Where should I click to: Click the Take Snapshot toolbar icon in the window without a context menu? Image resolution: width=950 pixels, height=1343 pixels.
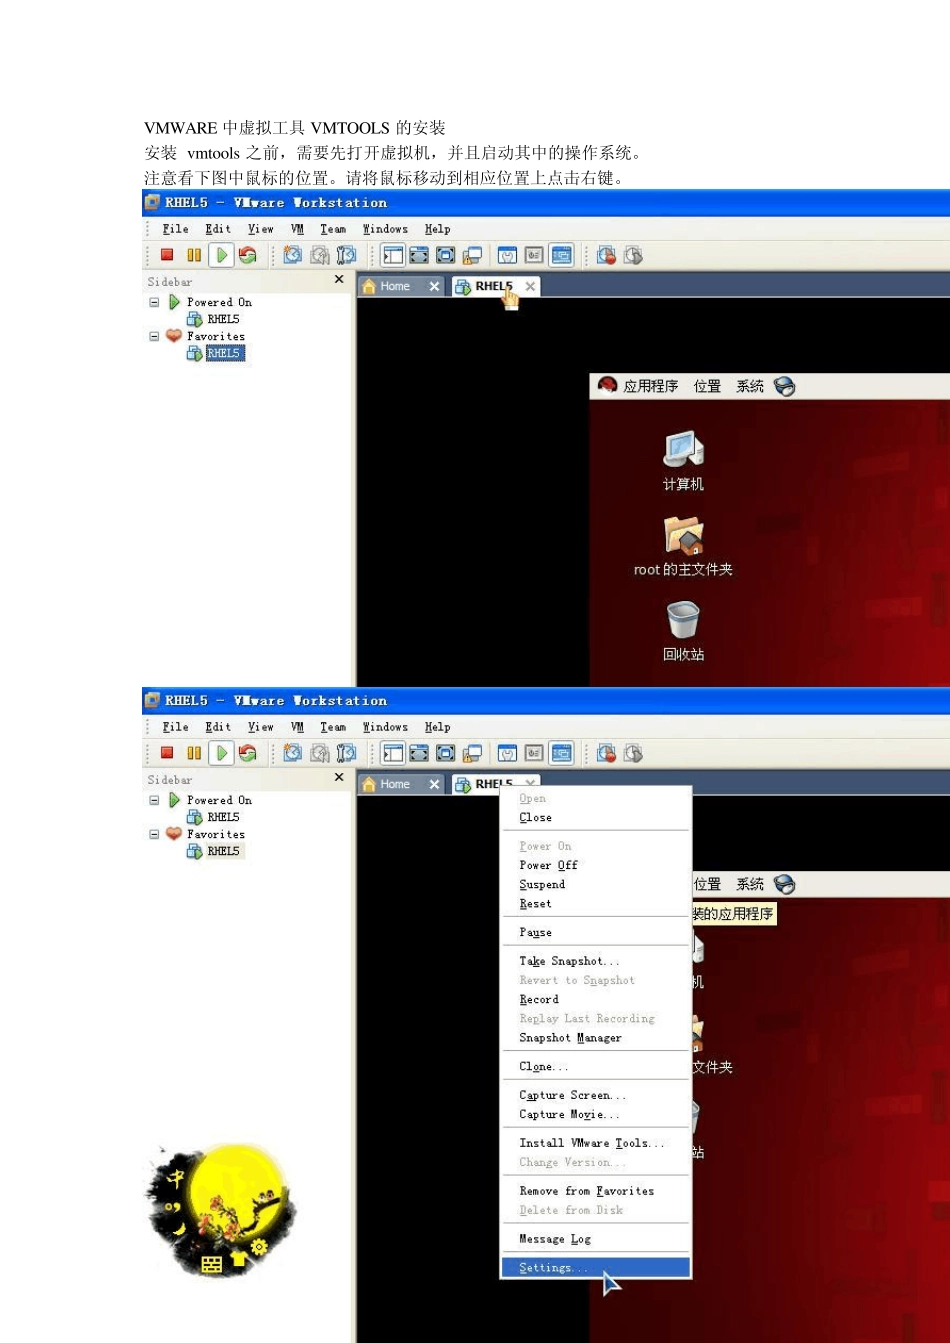click(292, 255)
